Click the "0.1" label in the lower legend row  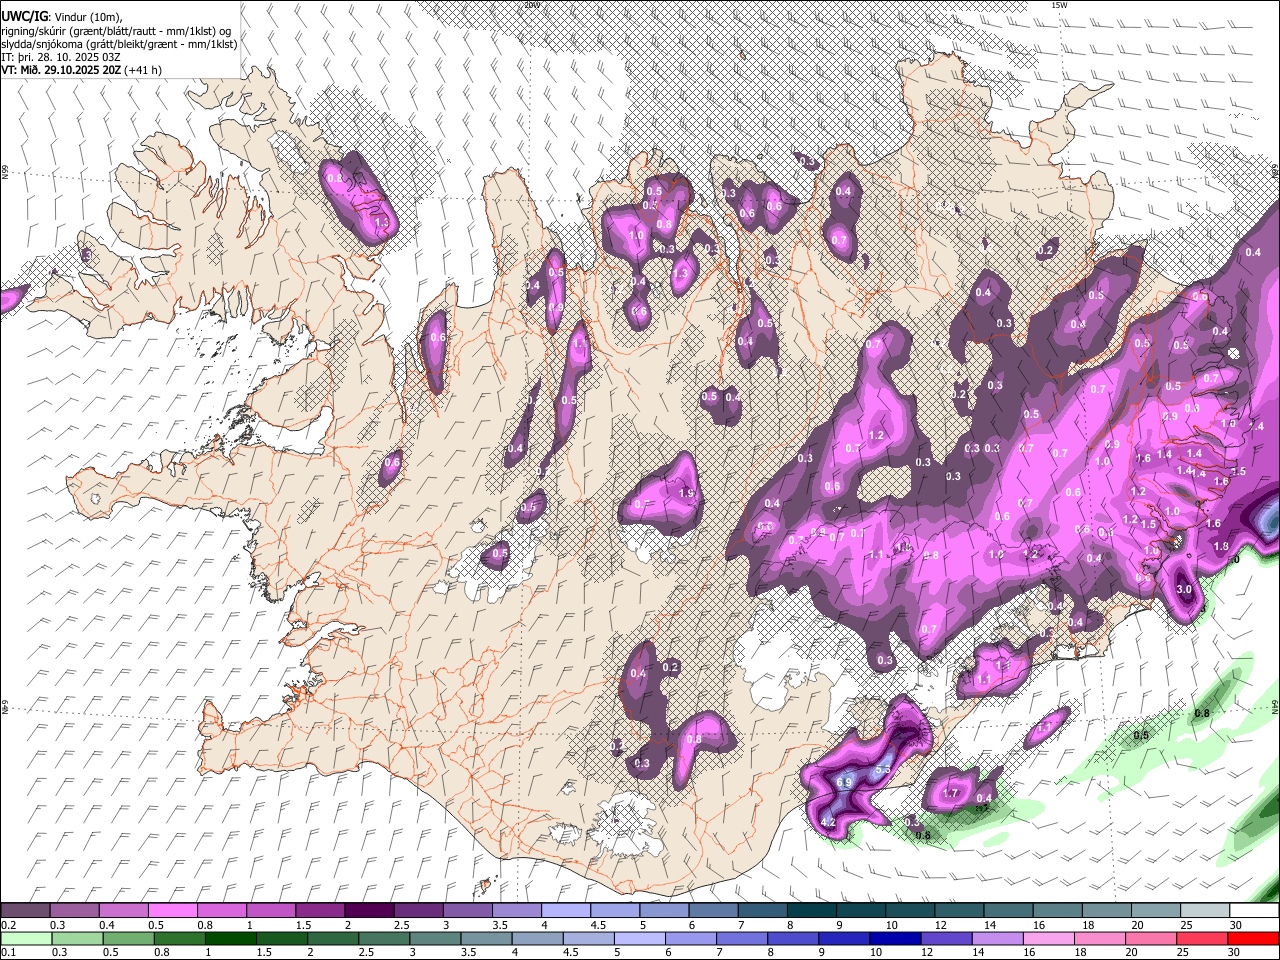8,952
